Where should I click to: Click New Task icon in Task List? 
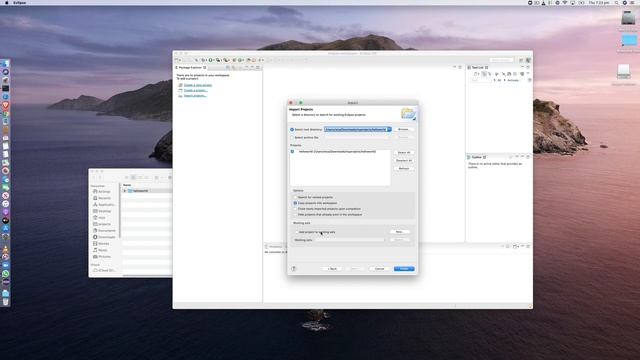pos(475,74)
